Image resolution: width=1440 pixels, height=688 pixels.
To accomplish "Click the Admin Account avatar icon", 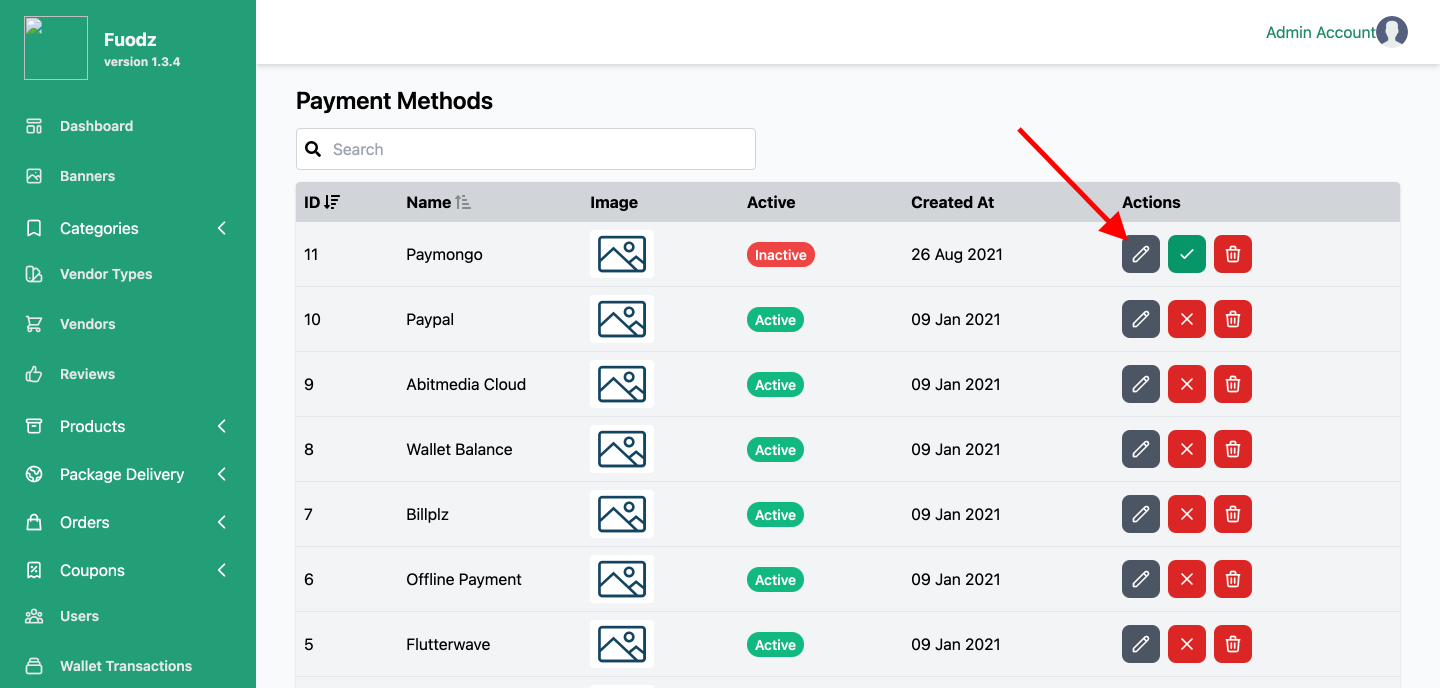I will (x=1391, y=32).
